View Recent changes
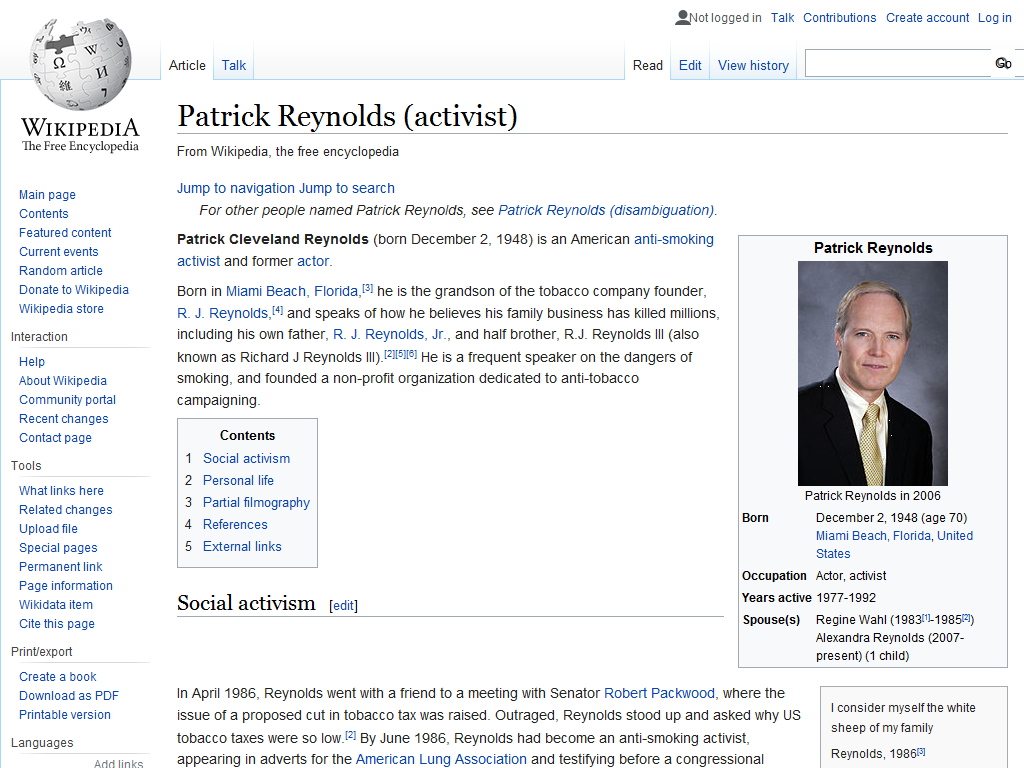The width and height of the screenshot is (1024, 768). (x=63, y=419)
